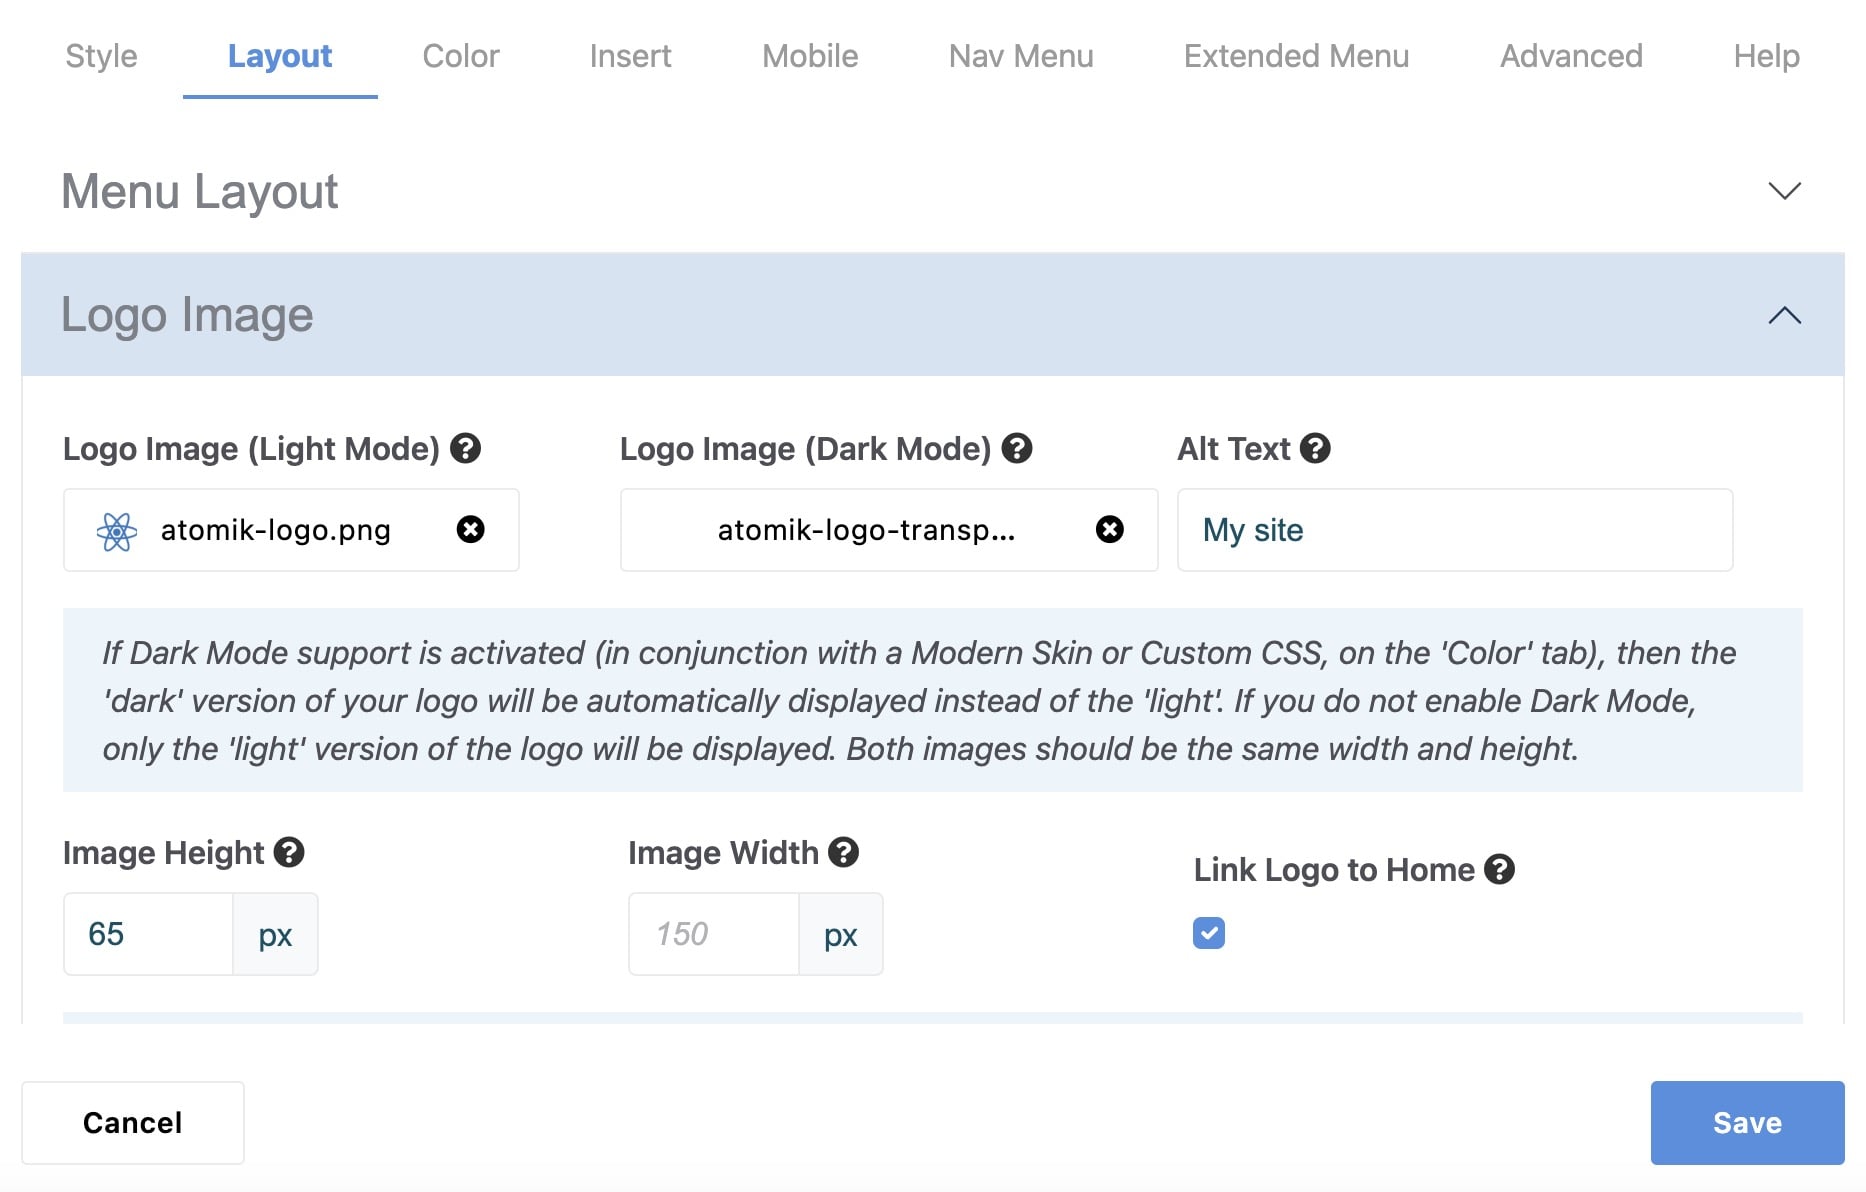Remove atomik-logo.png light mode image
This screenshot has width=1866, height=1192.
(x=471, y=529)
